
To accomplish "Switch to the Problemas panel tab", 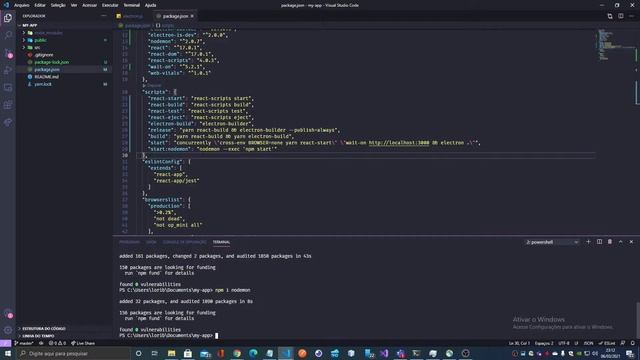I will 129,242.
